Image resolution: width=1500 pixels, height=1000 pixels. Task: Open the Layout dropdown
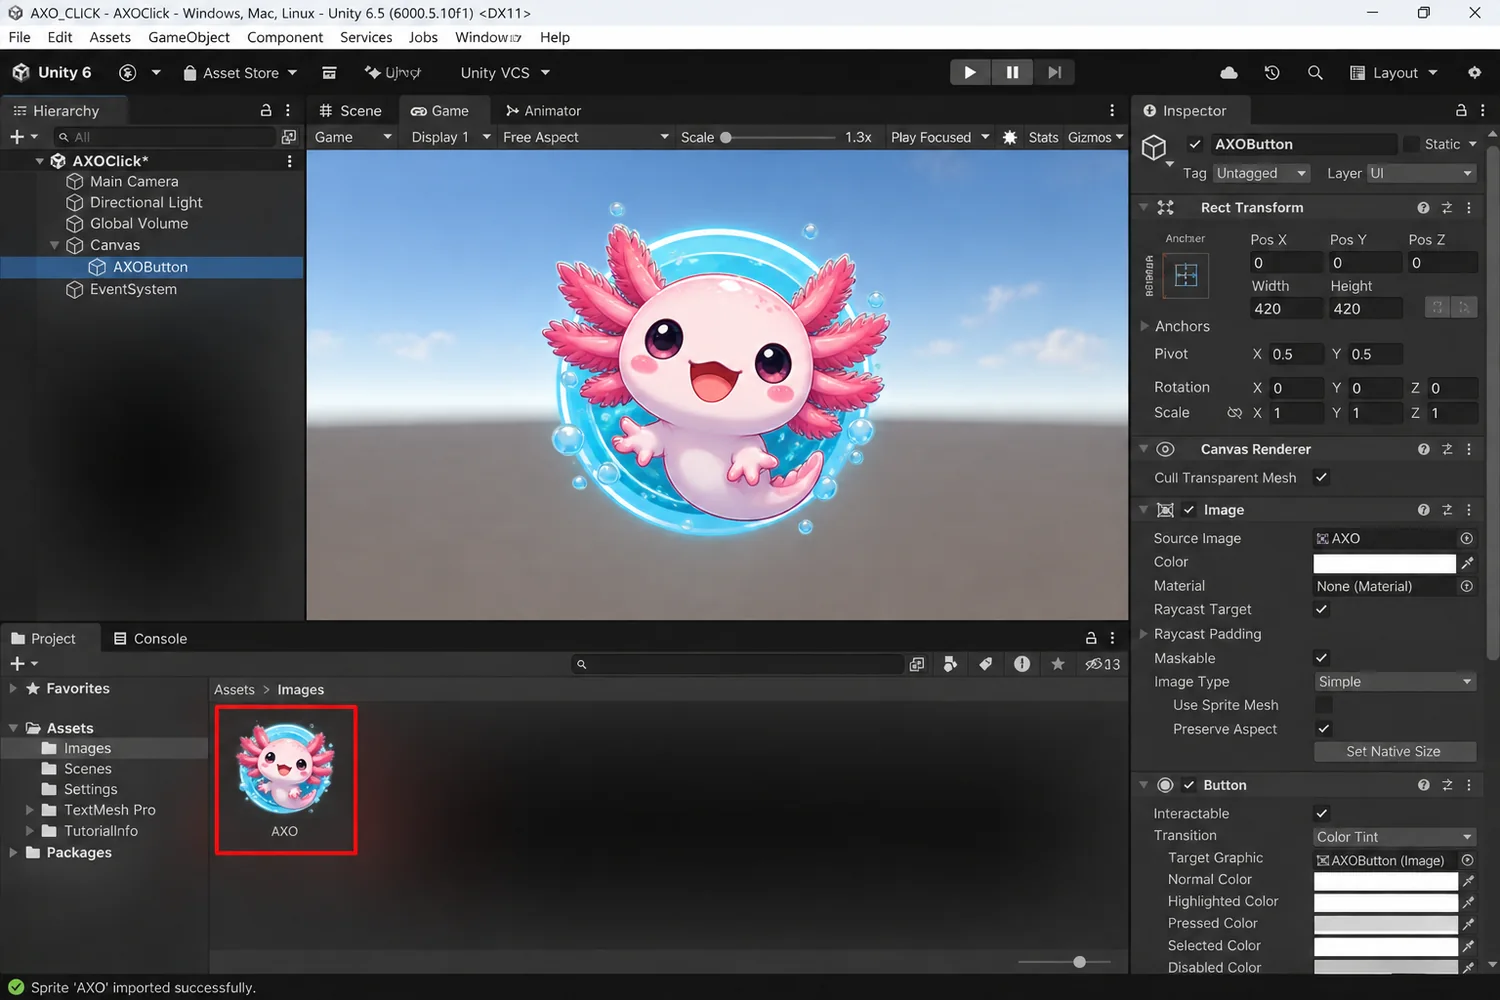pyautogui.click(x=1394, y=73)
